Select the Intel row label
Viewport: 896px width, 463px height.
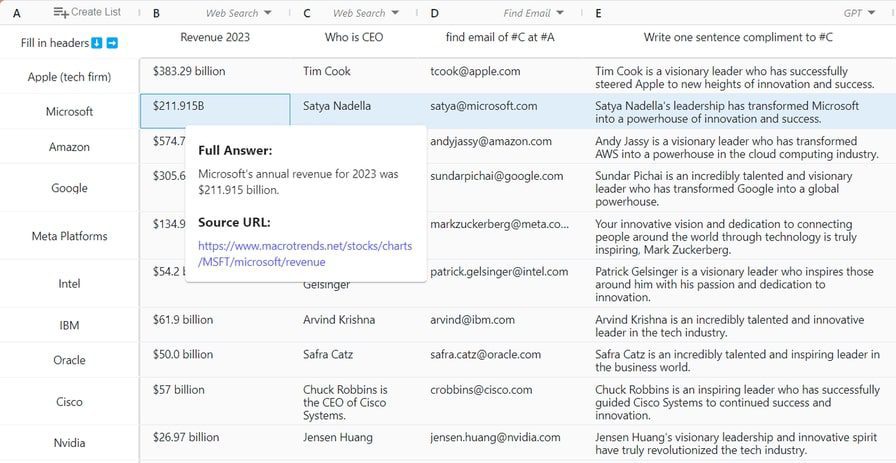point(69,284)
